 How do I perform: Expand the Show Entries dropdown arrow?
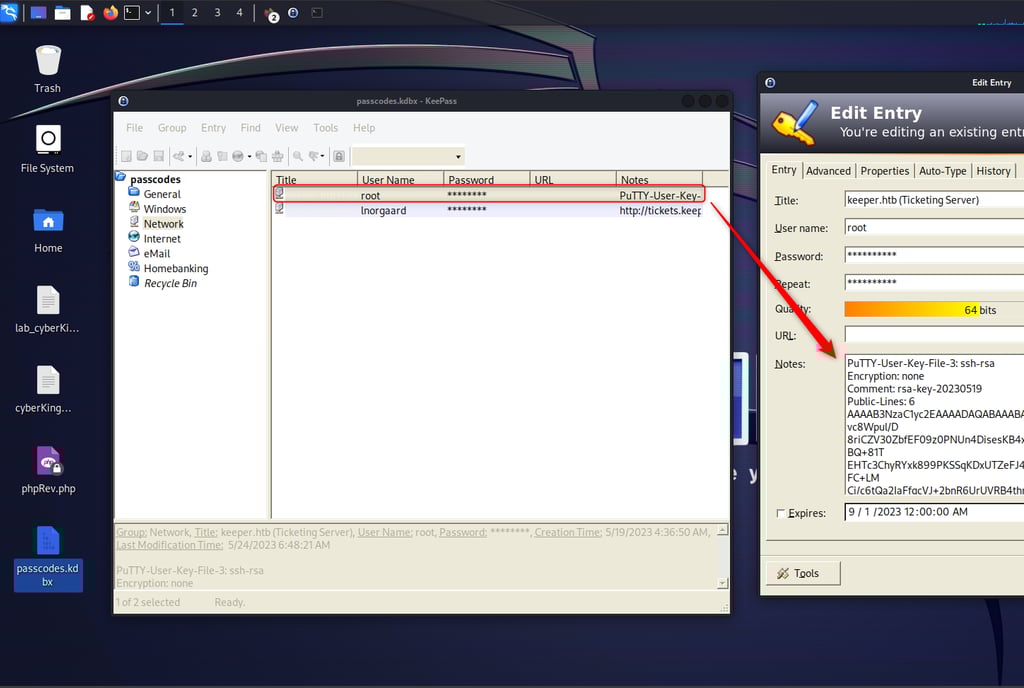pyautogui.click(x=323, y=157)
